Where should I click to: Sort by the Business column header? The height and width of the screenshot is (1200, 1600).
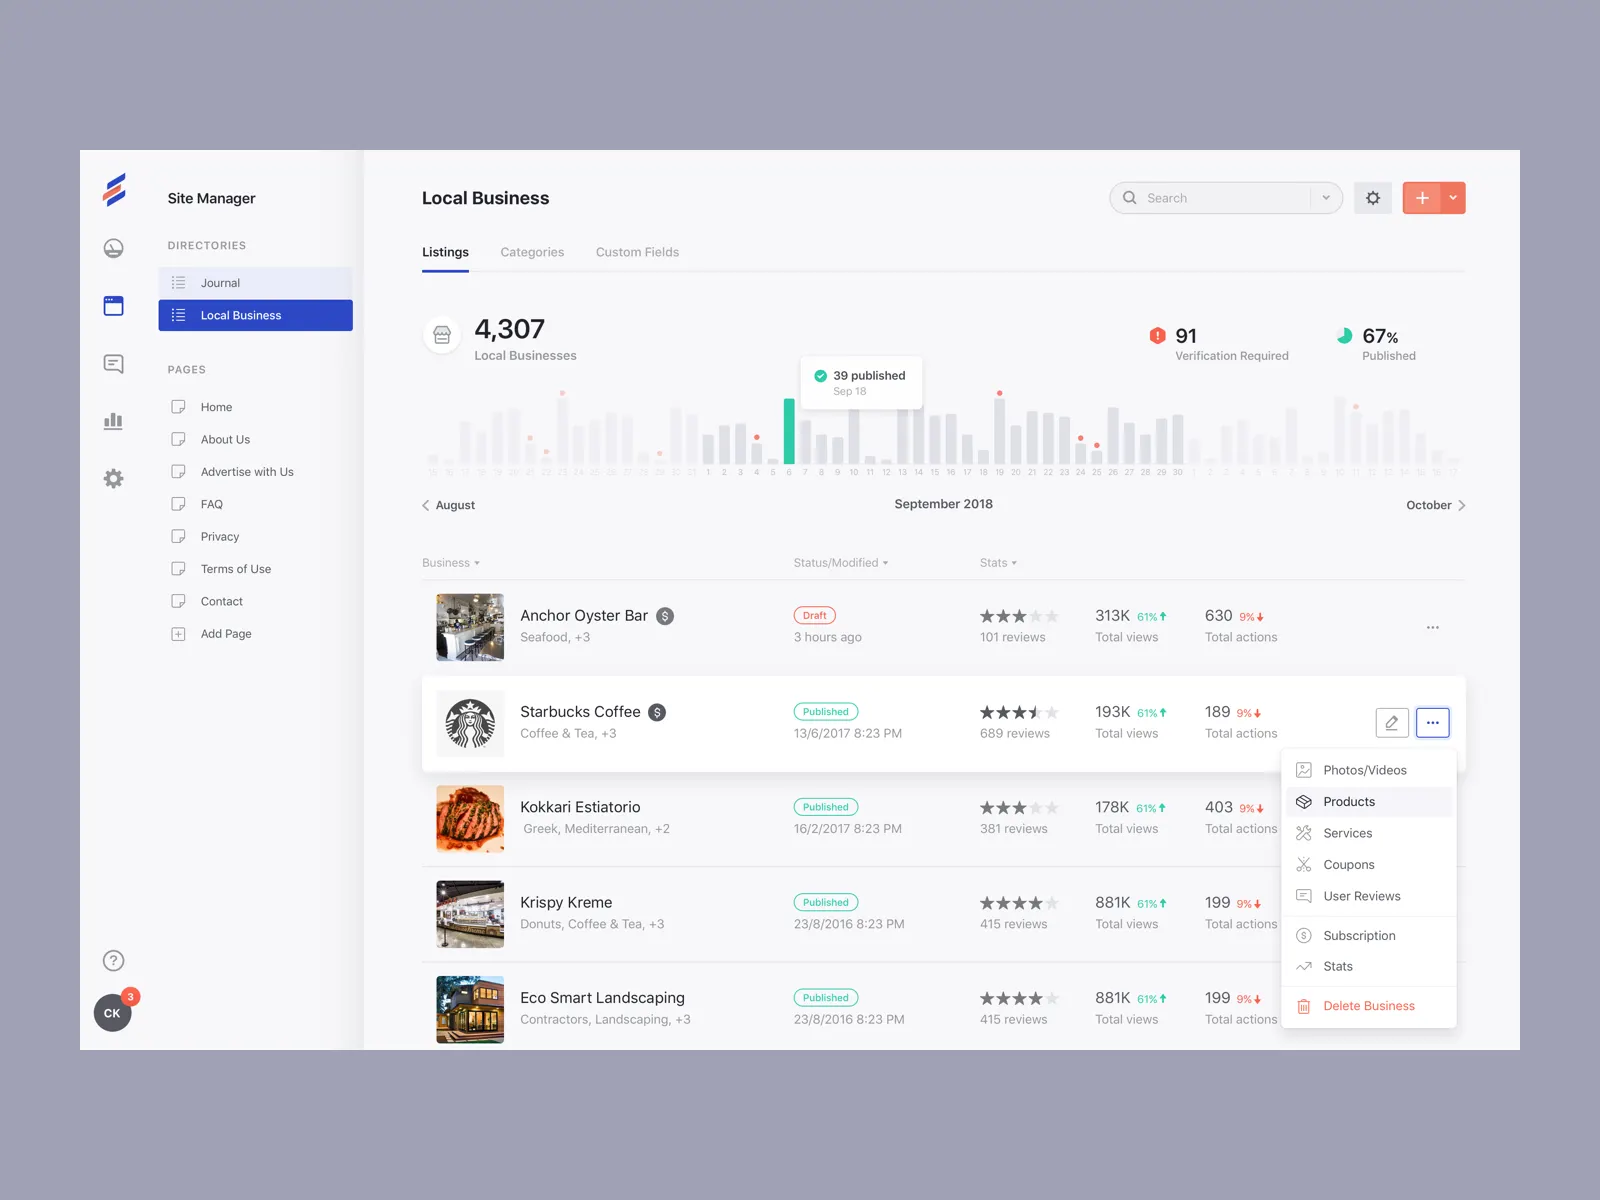coord(450,563)
